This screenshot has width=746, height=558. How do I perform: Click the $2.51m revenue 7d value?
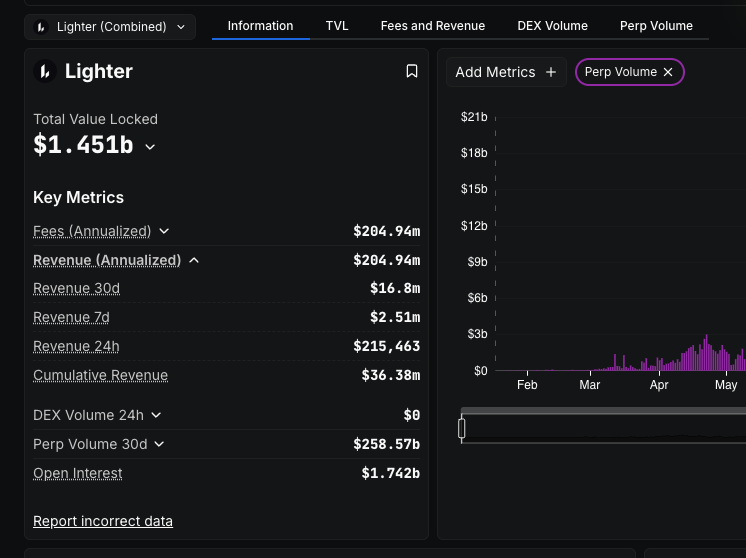tap(395, 317)
